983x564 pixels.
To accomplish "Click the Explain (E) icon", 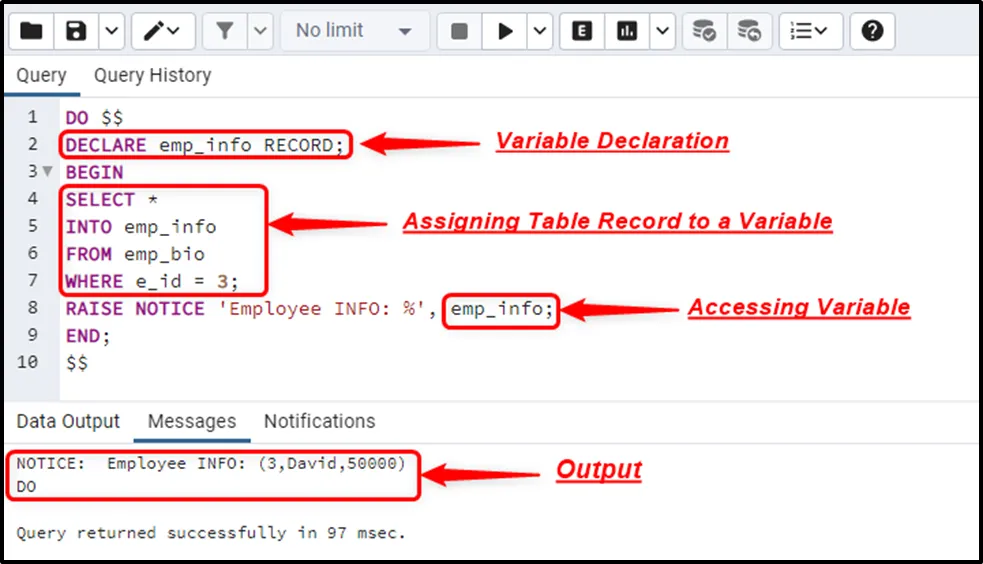I will [x=582, y=31].
